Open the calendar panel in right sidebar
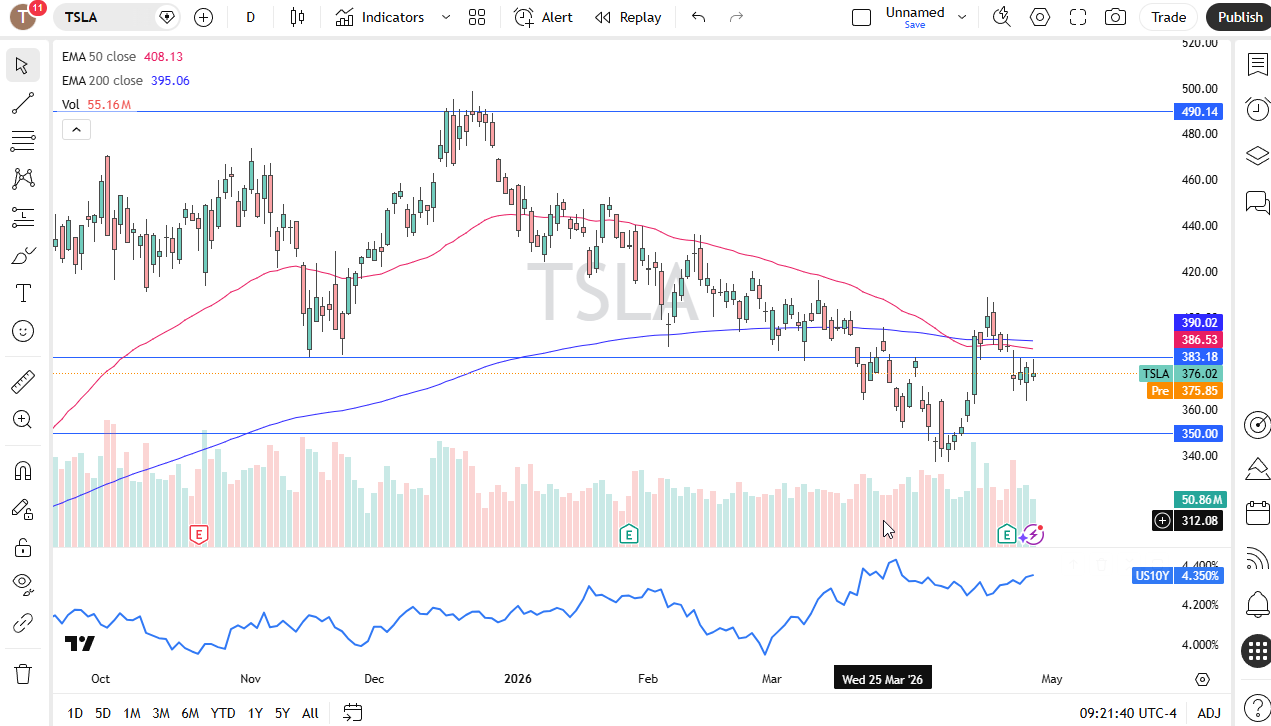 (x=1257, y=514)
